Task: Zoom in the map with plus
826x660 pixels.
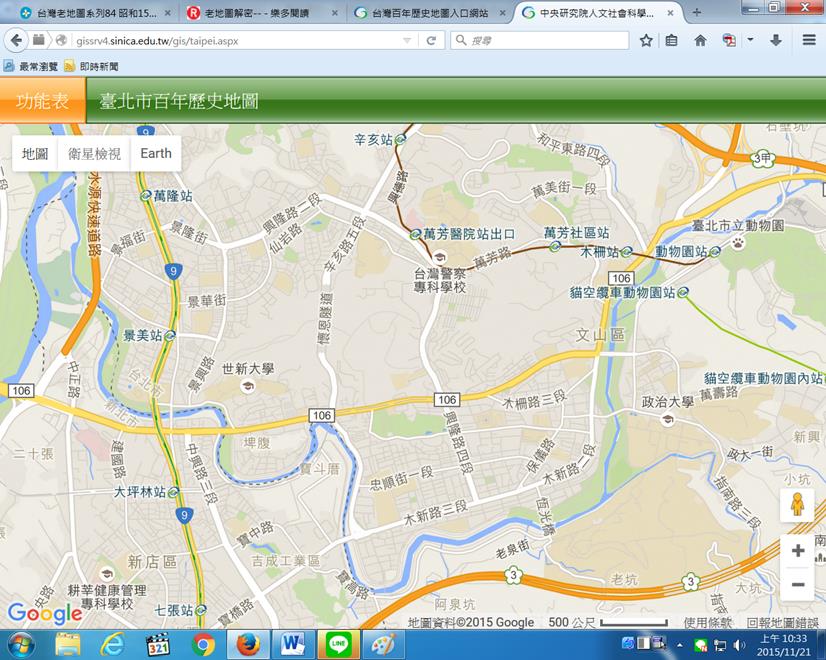Action: 798,551
